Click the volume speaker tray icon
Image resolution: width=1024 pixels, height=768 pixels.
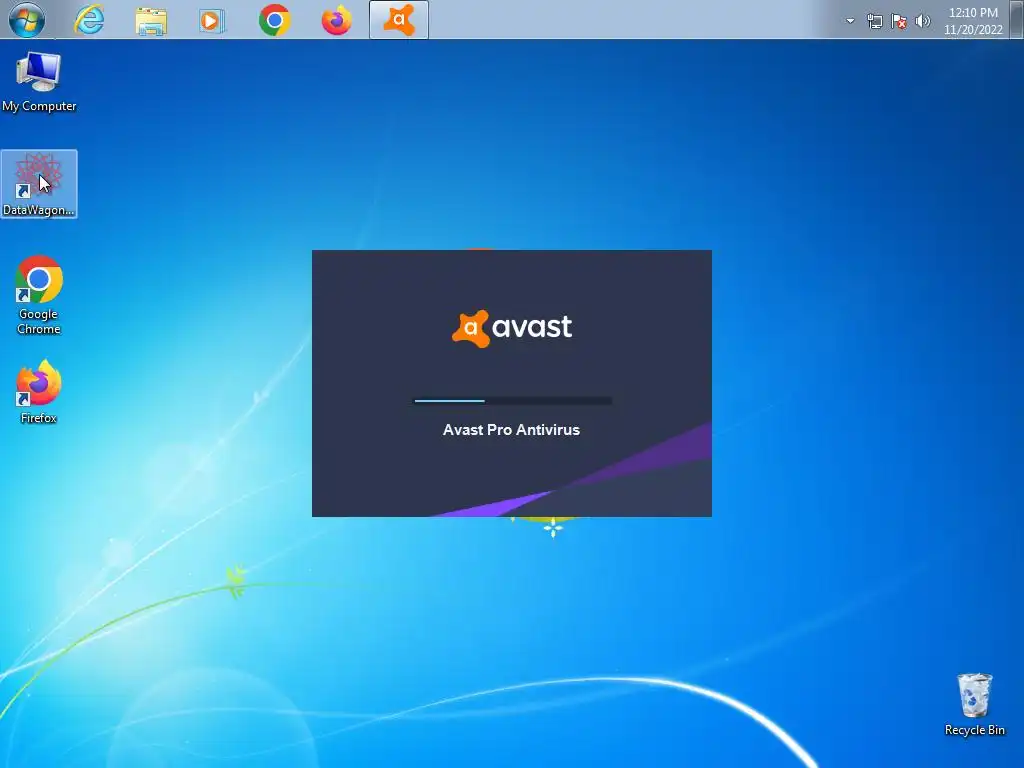click(923, 22)
